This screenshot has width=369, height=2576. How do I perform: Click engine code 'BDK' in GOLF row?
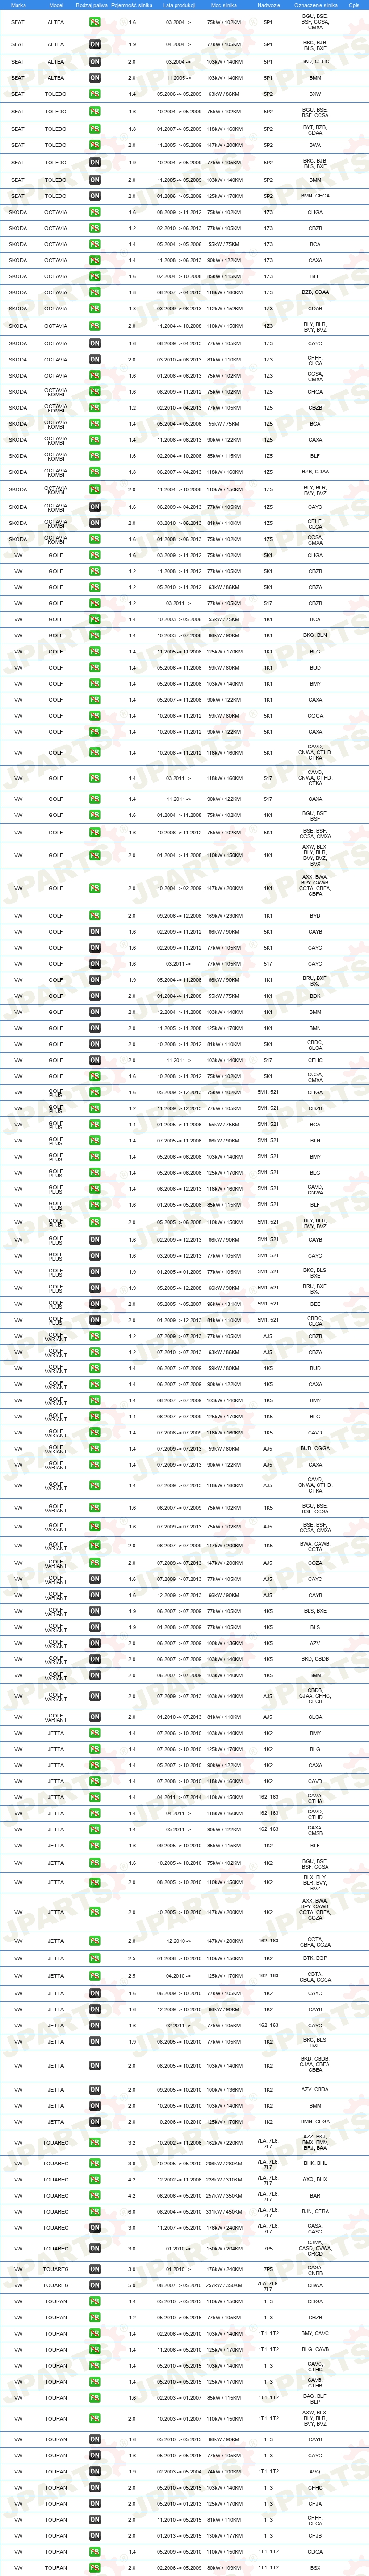click(x=315, y=996)
